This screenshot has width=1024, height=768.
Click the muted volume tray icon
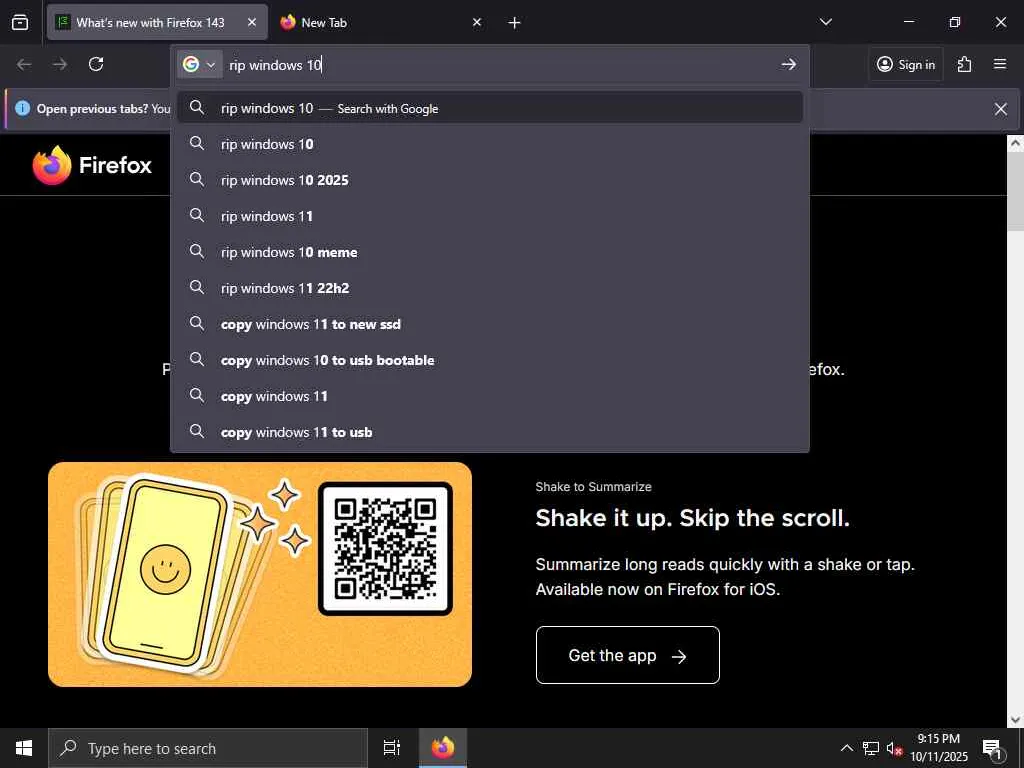pos(894,748)
